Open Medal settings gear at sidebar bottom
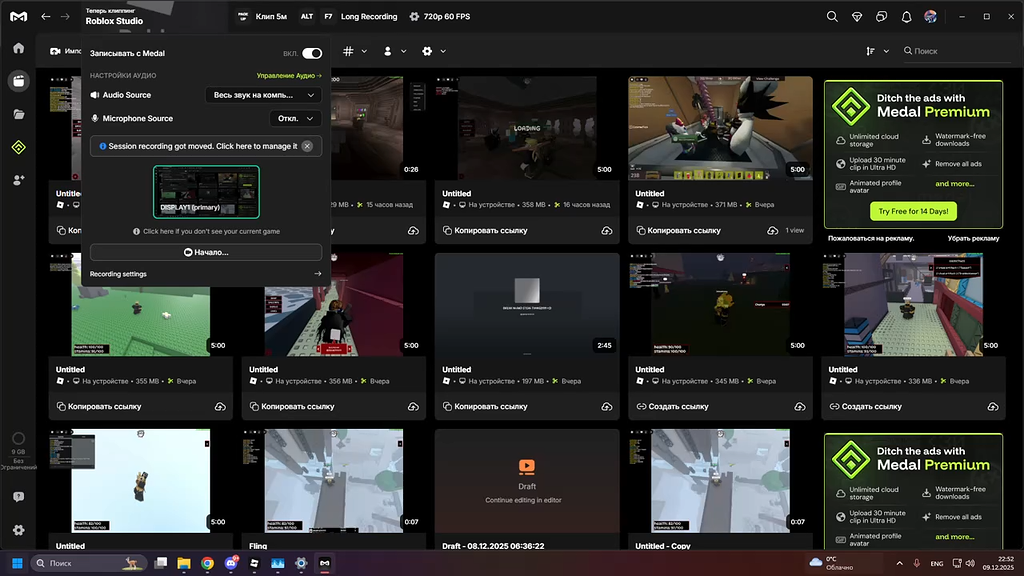The height and width of the screenshot is (576, 1024). [18, 530]
